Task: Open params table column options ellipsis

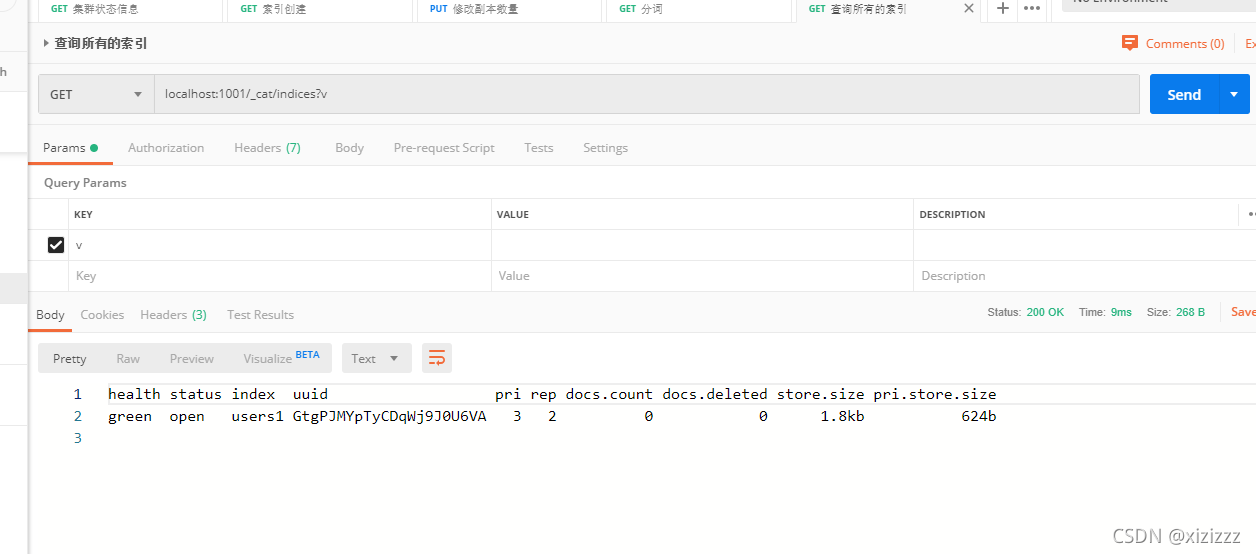Action: coord(1250,214)
